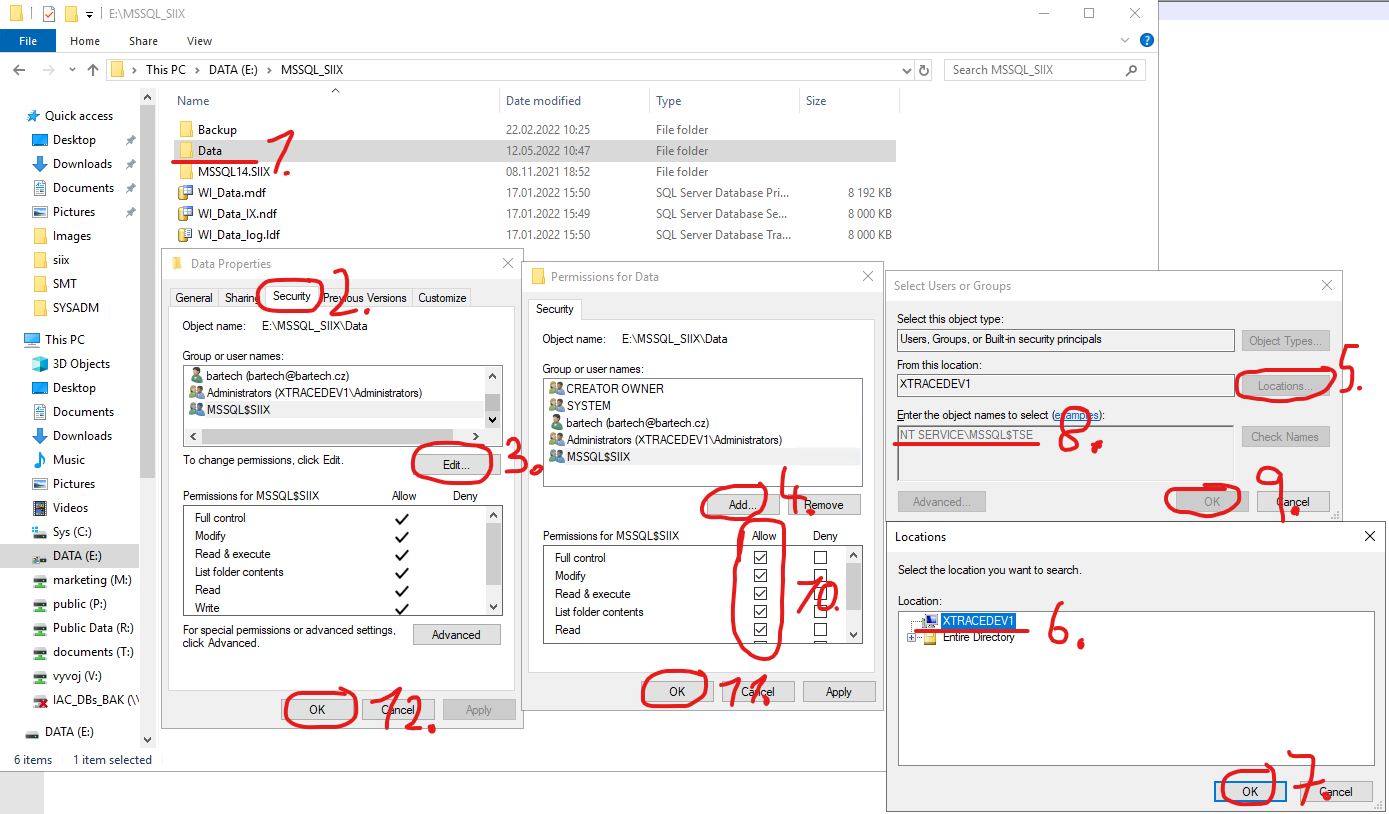Click the back navigation arrow
The height and width of the screenshot is (814, 1389).
pyautogui.click(x=19, y=70)
